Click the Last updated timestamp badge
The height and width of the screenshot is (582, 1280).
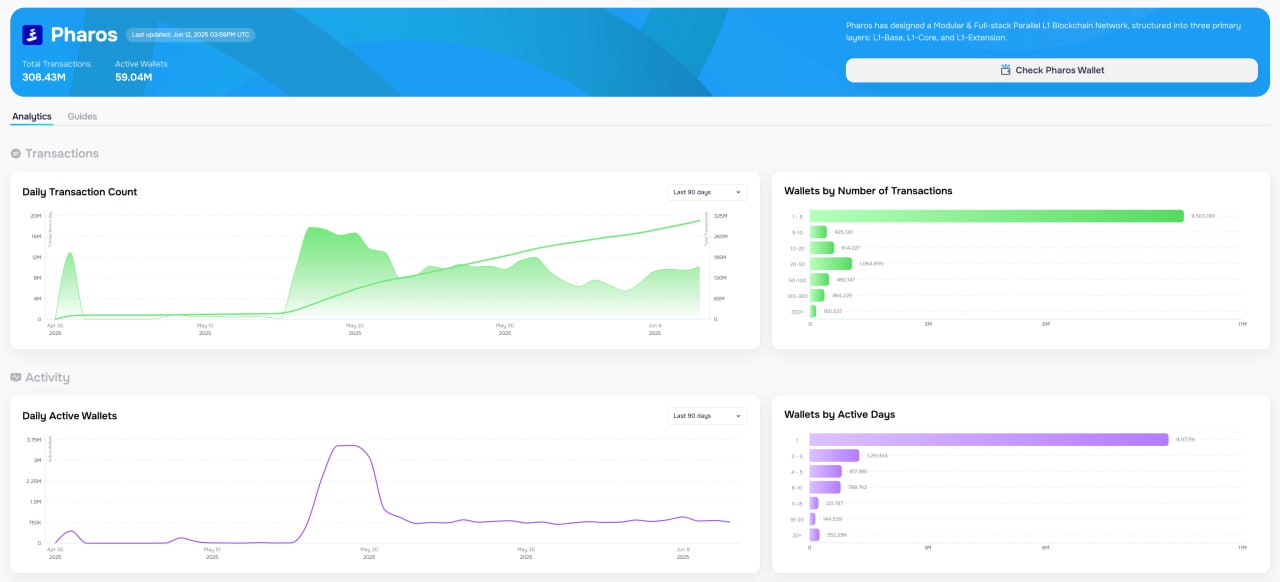pos(191,35)
